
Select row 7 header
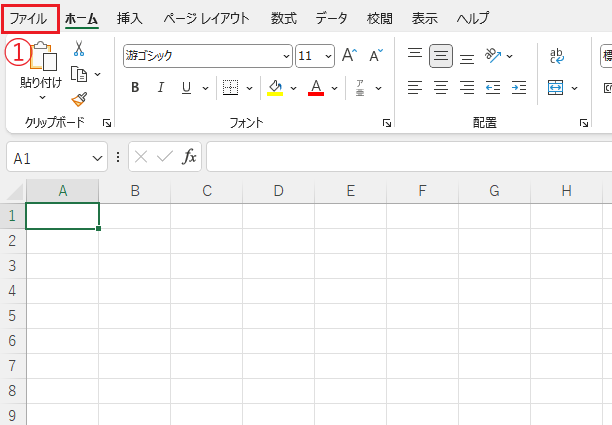pyautogui.click(x=12, y=366)
